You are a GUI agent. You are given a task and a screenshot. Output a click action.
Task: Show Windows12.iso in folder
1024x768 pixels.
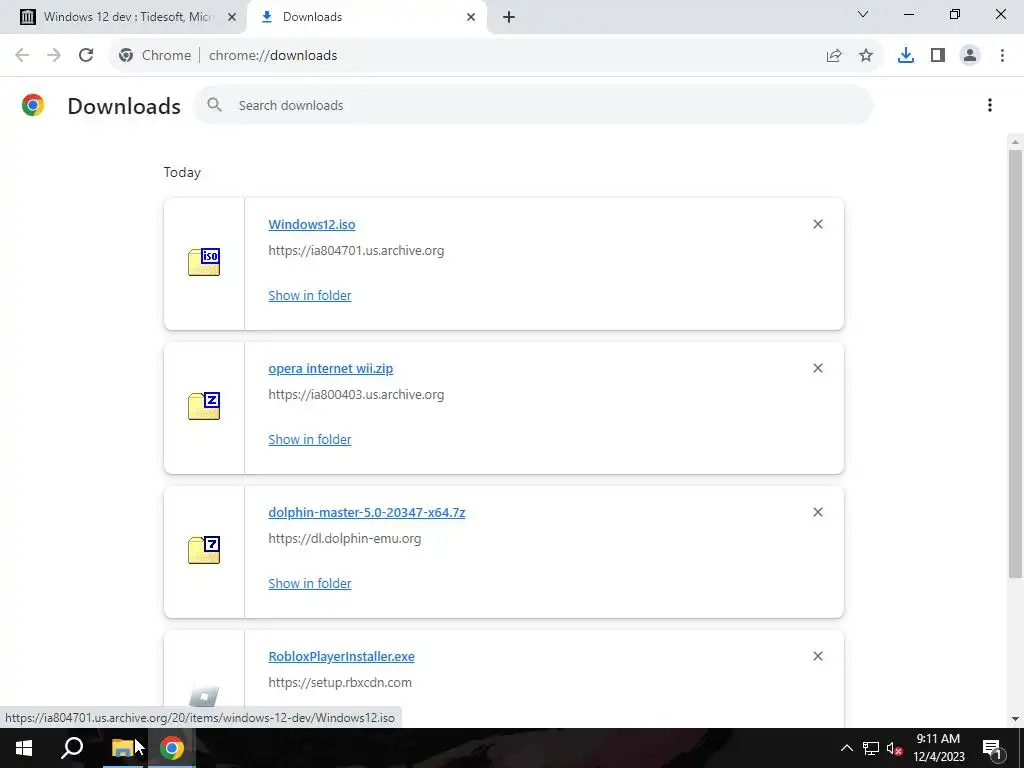(310, 295)
